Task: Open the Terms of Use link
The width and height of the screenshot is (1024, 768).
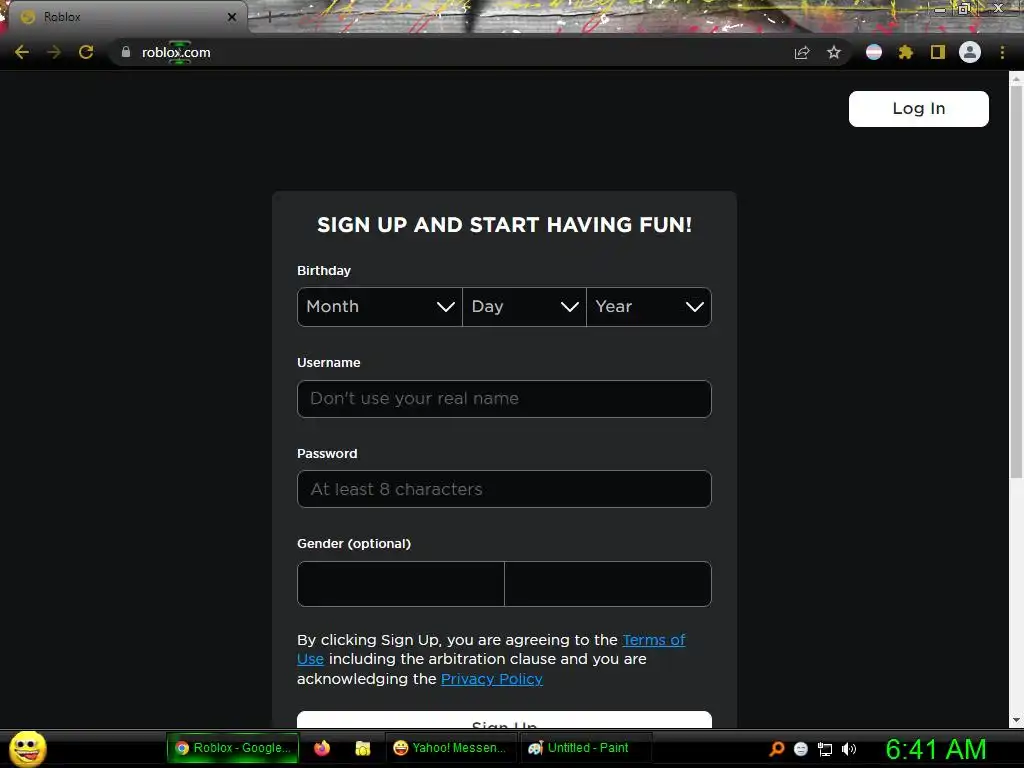Action: coord(654,640)
